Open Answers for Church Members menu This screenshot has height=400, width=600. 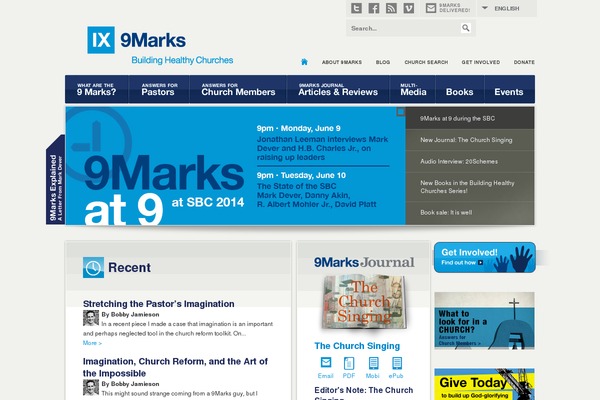(238, 89)
